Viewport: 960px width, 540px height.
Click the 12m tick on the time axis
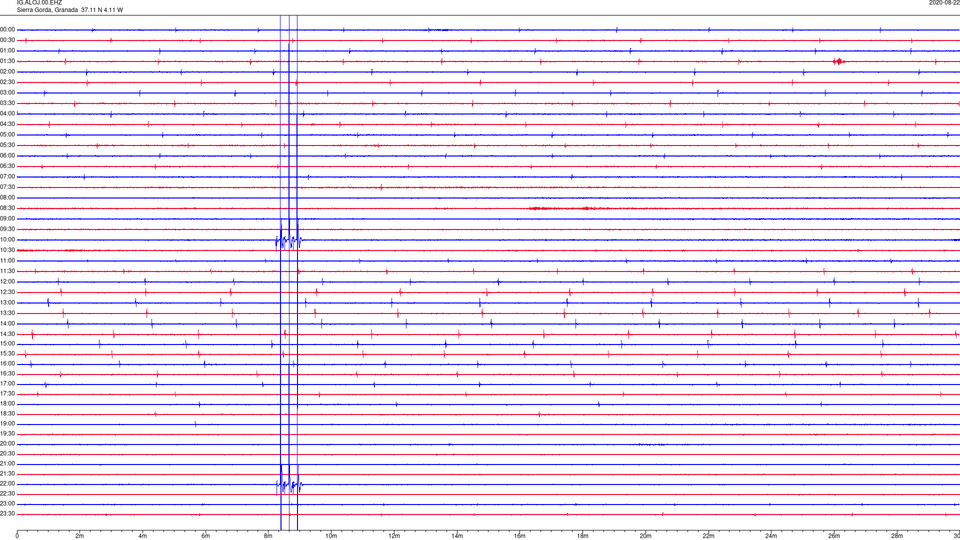(x=394, y=536)
